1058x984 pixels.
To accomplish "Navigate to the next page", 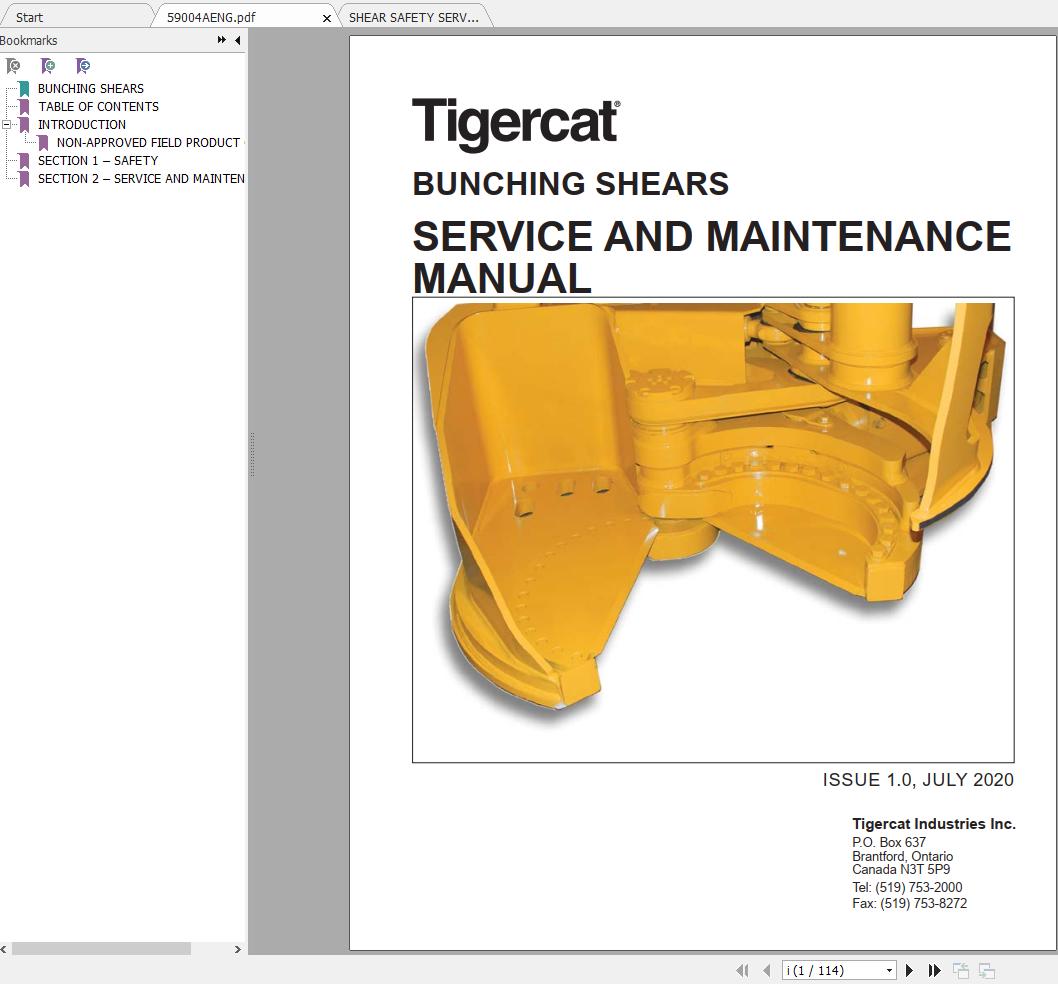I will (x=910, y=970).
